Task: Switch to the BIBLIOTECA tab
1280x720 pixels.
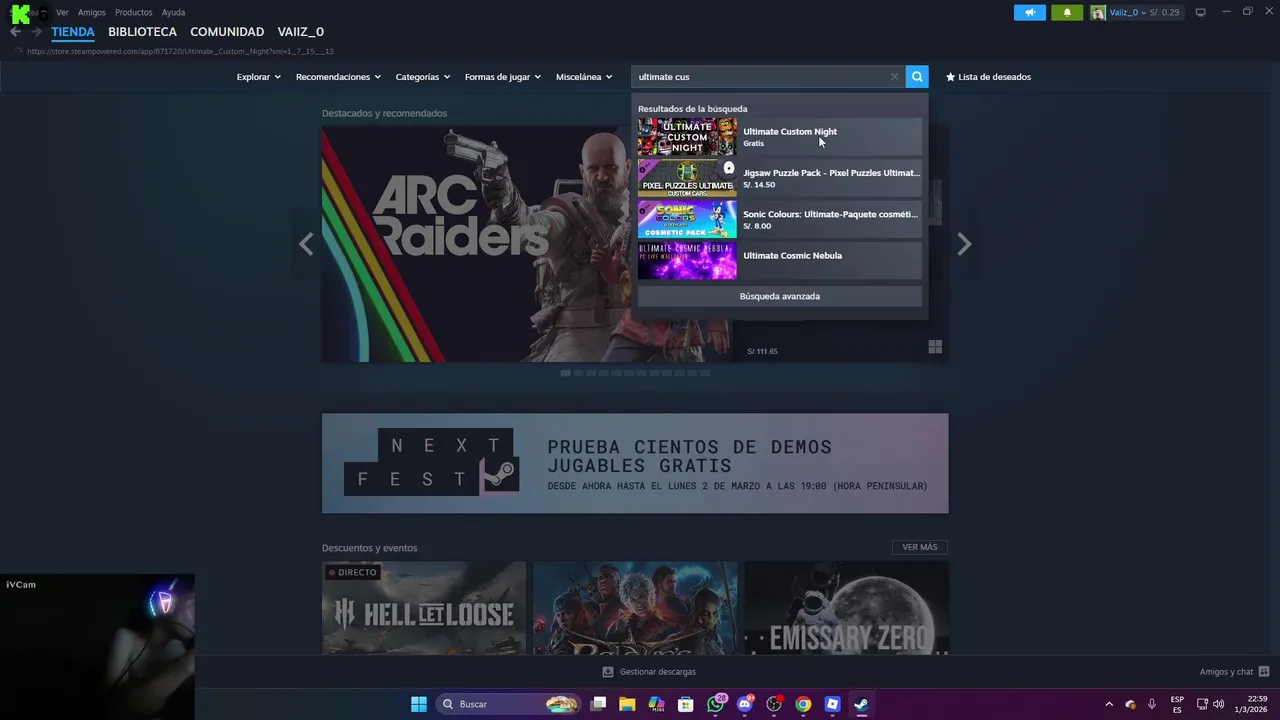Action: 142,32
